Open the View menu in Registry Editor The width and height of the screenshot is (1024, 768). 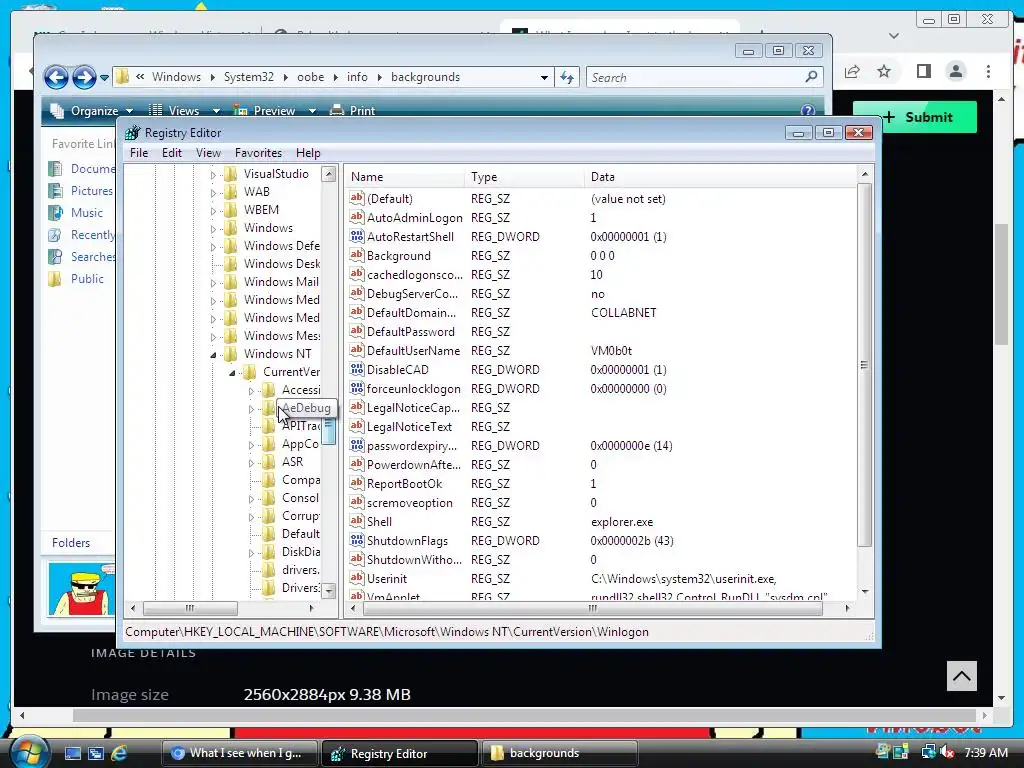pos(208,153)
